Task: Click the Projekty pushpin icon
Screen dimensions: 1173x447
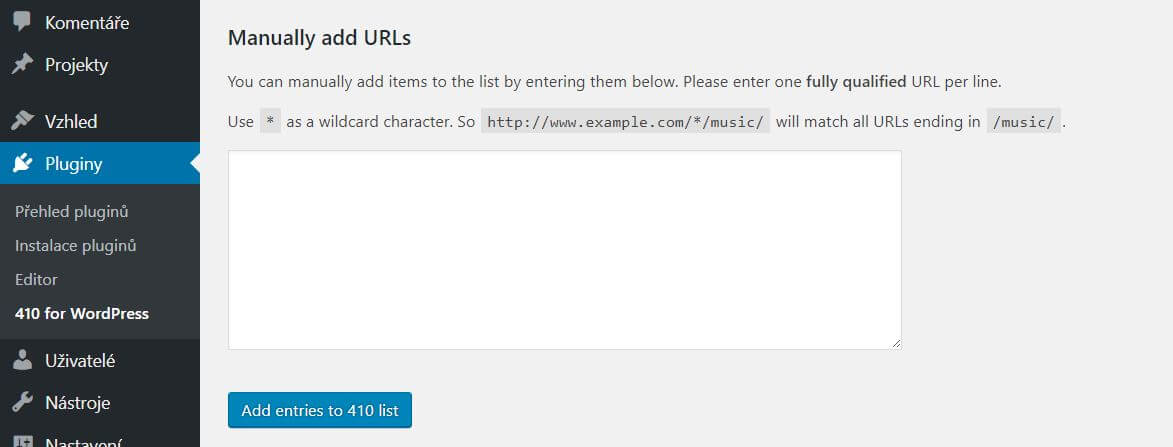Action: tap(22, 64)
